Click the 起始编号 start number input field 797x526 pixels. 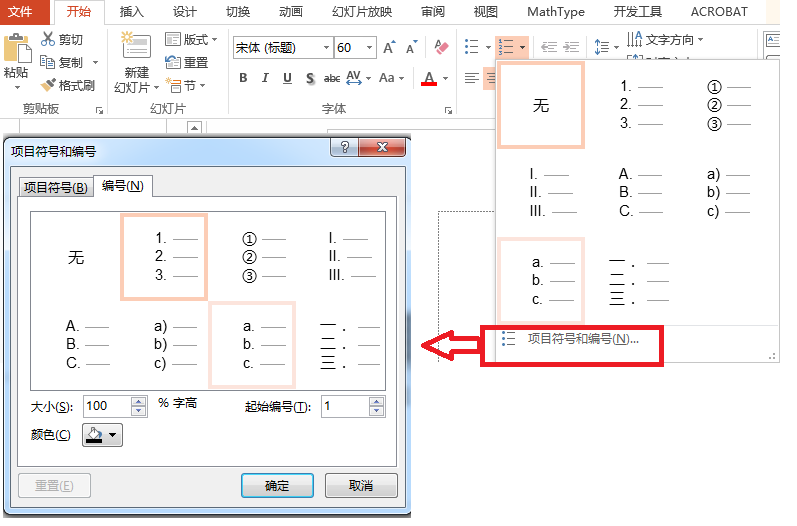(344, 407)
